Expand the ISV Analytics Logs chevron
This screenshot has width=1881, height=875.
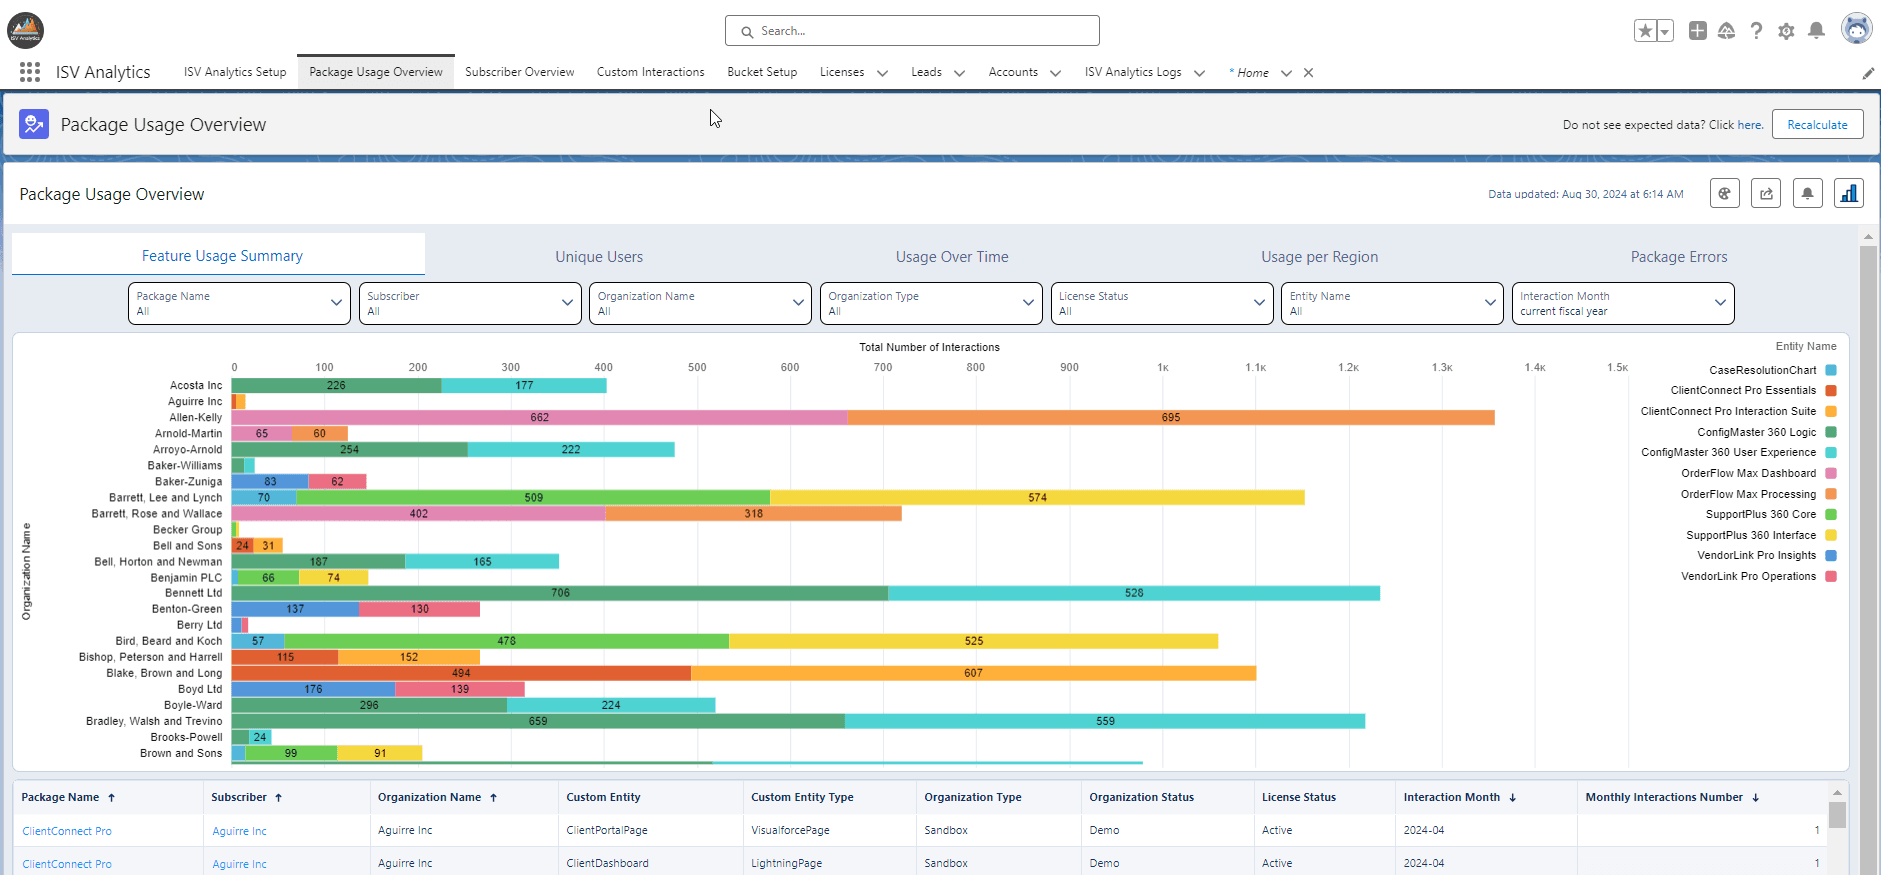tap(1199, 73)
